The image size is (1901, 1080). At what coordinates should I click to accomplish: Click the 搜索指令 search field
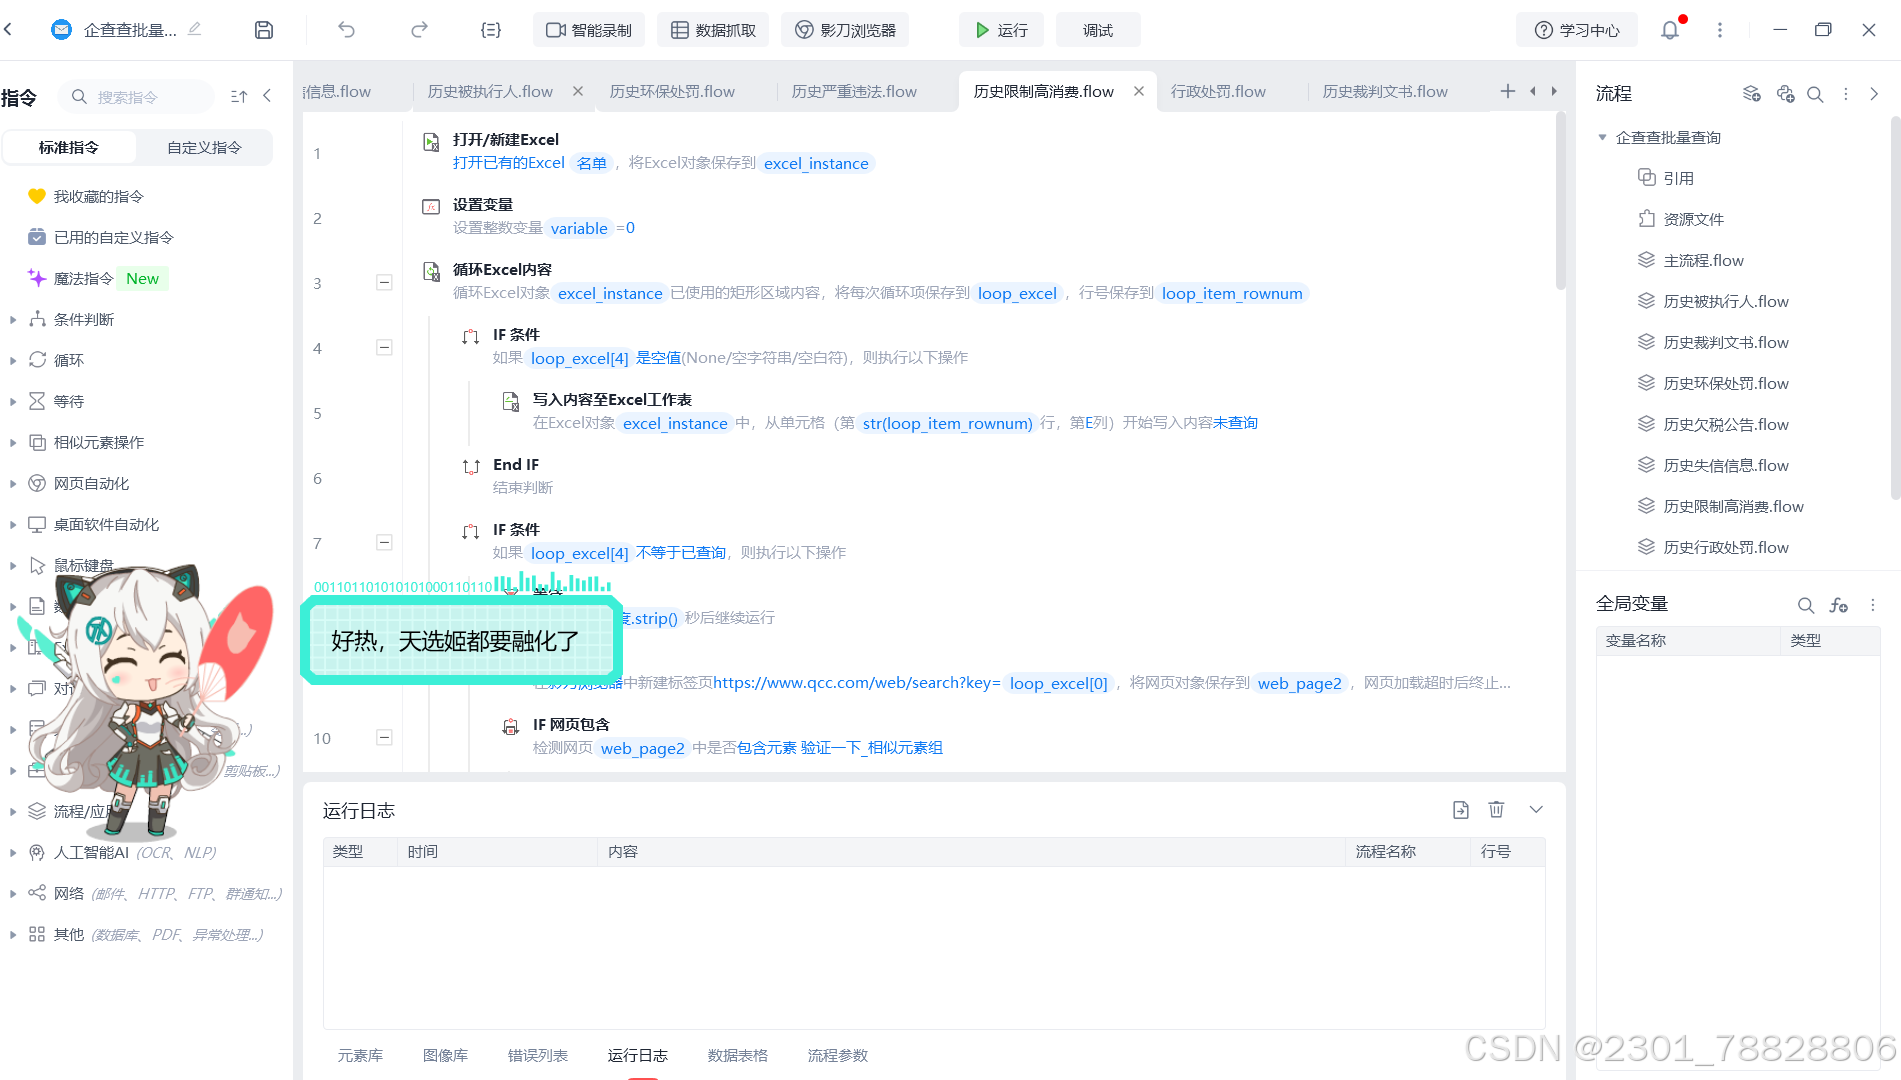[136, 96]
